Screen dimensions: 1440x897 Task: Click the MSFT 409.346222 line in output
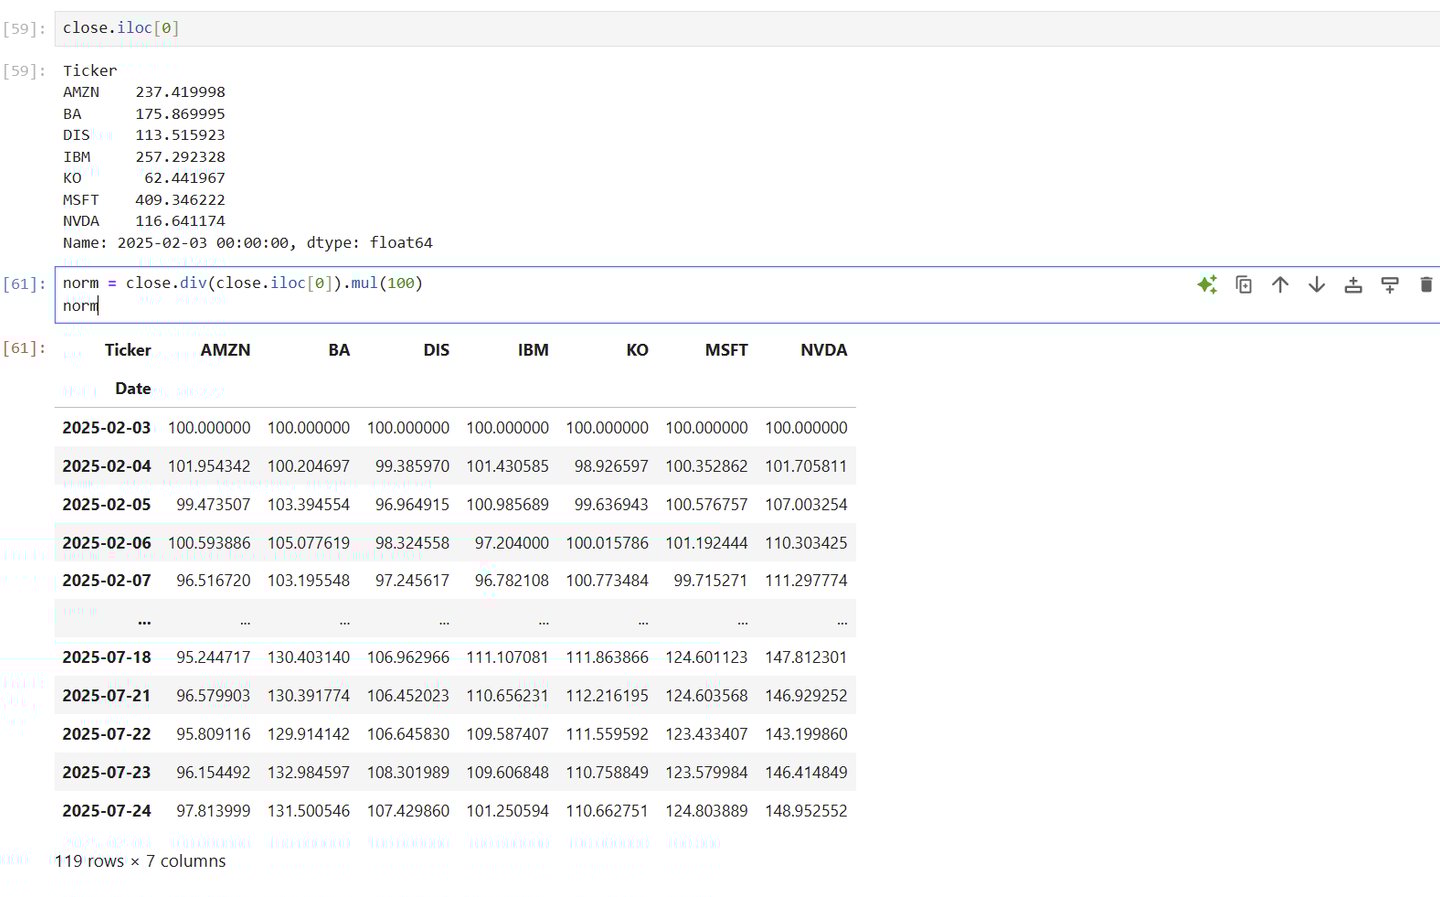[x=144, y=200]
